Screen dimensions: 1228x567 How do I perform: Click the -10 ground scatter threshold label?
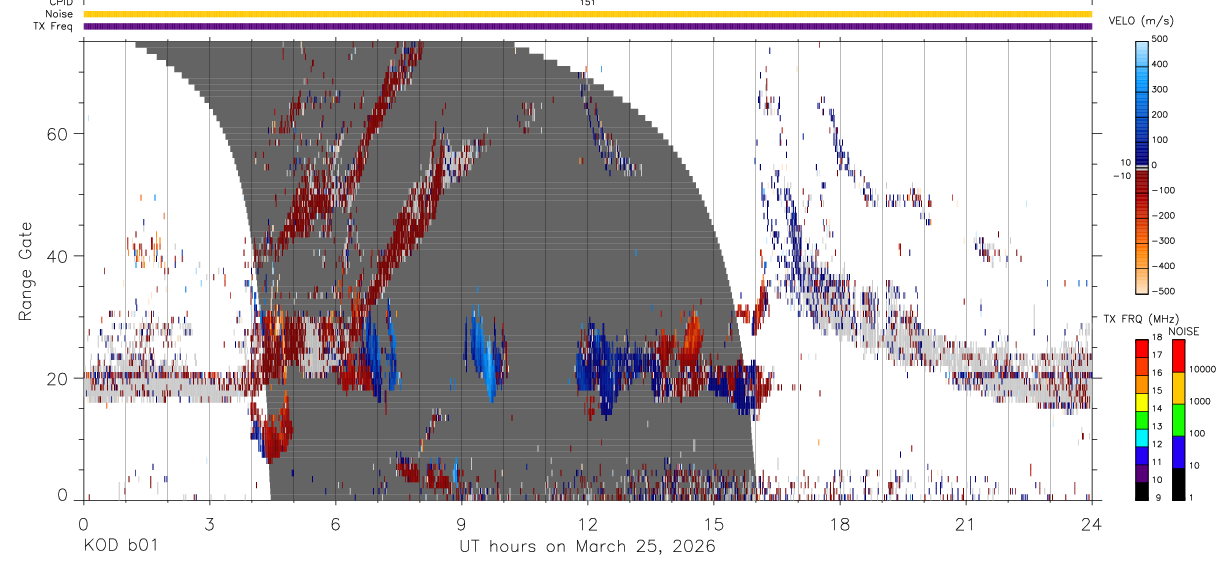tap(1121, 175)
